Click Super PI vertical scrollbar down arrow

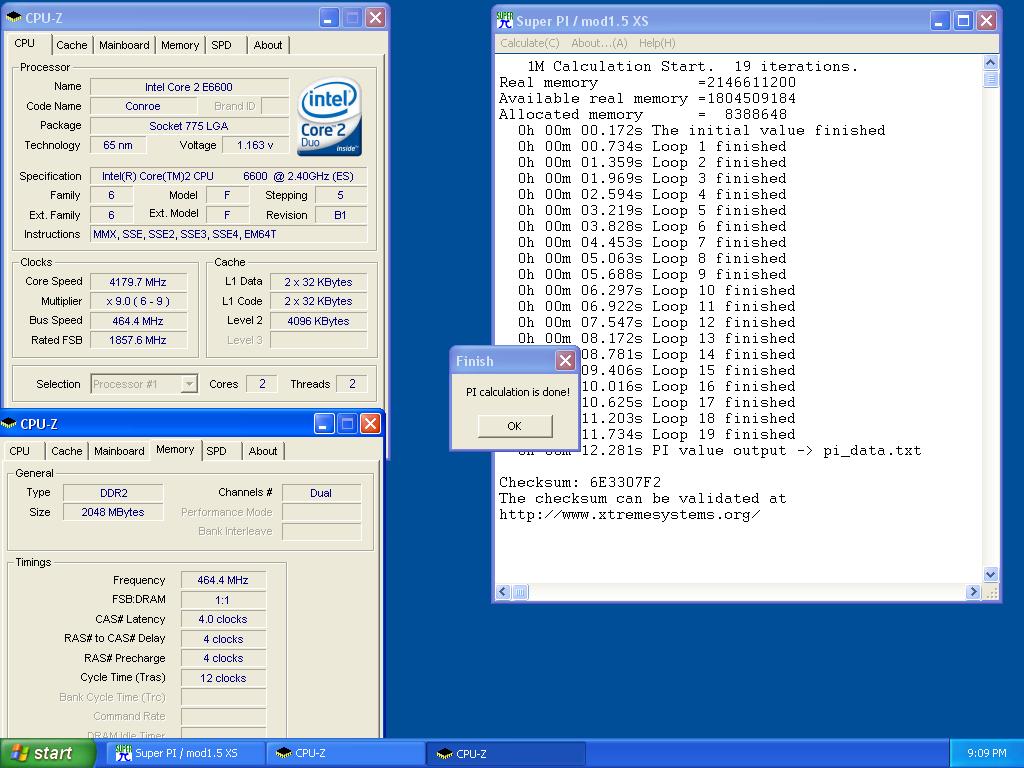(990, 575)
